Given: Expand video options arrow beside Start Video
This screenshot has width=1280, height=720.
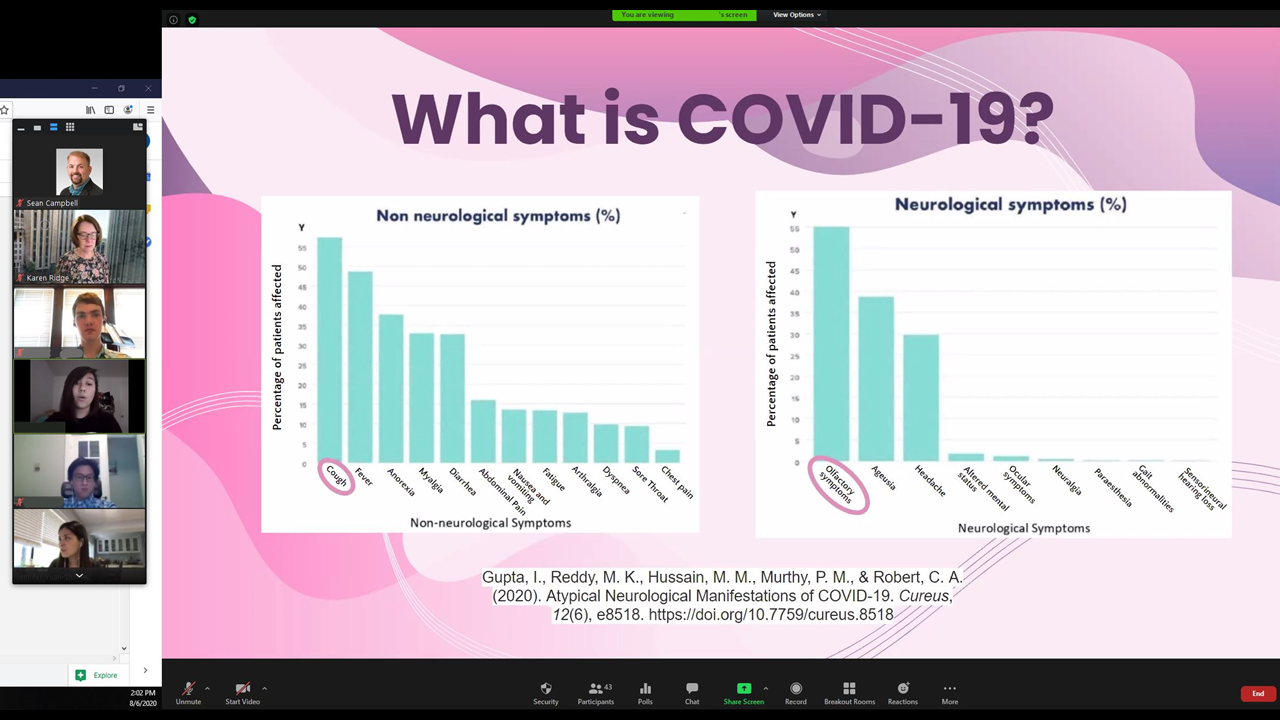Looking at the screenshot, I should click(265, 688).
